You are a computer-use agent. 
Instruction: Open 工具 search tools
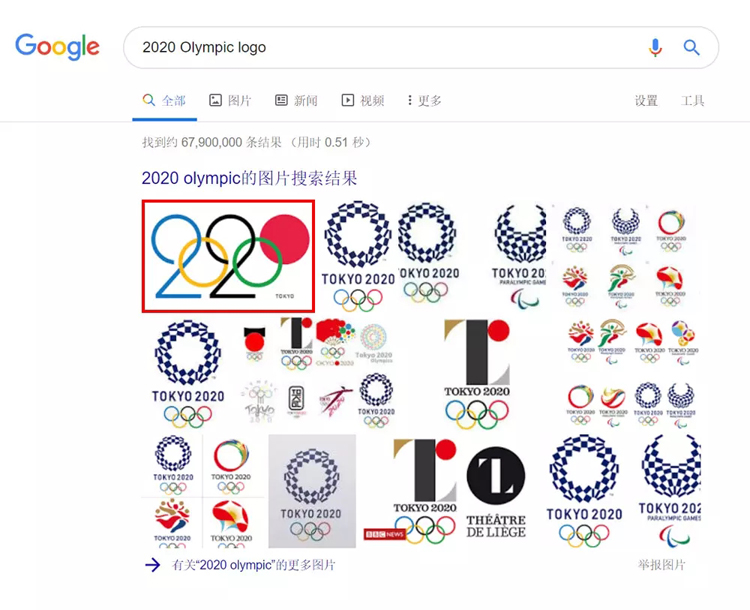pos(692,101)
